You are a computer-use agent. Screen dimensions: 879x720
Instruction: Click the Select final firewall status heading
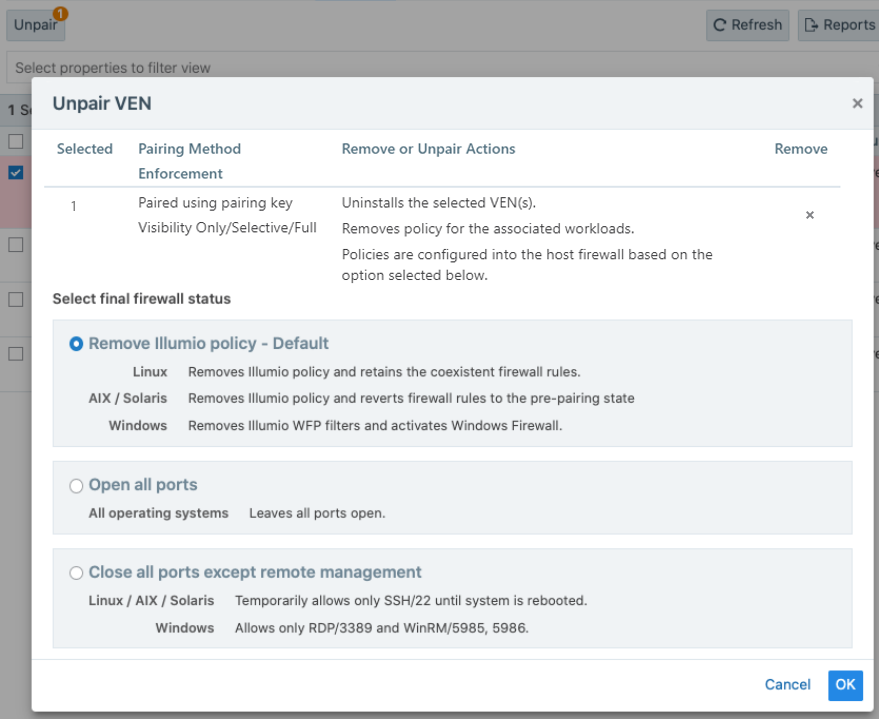(x=141, y=299)
